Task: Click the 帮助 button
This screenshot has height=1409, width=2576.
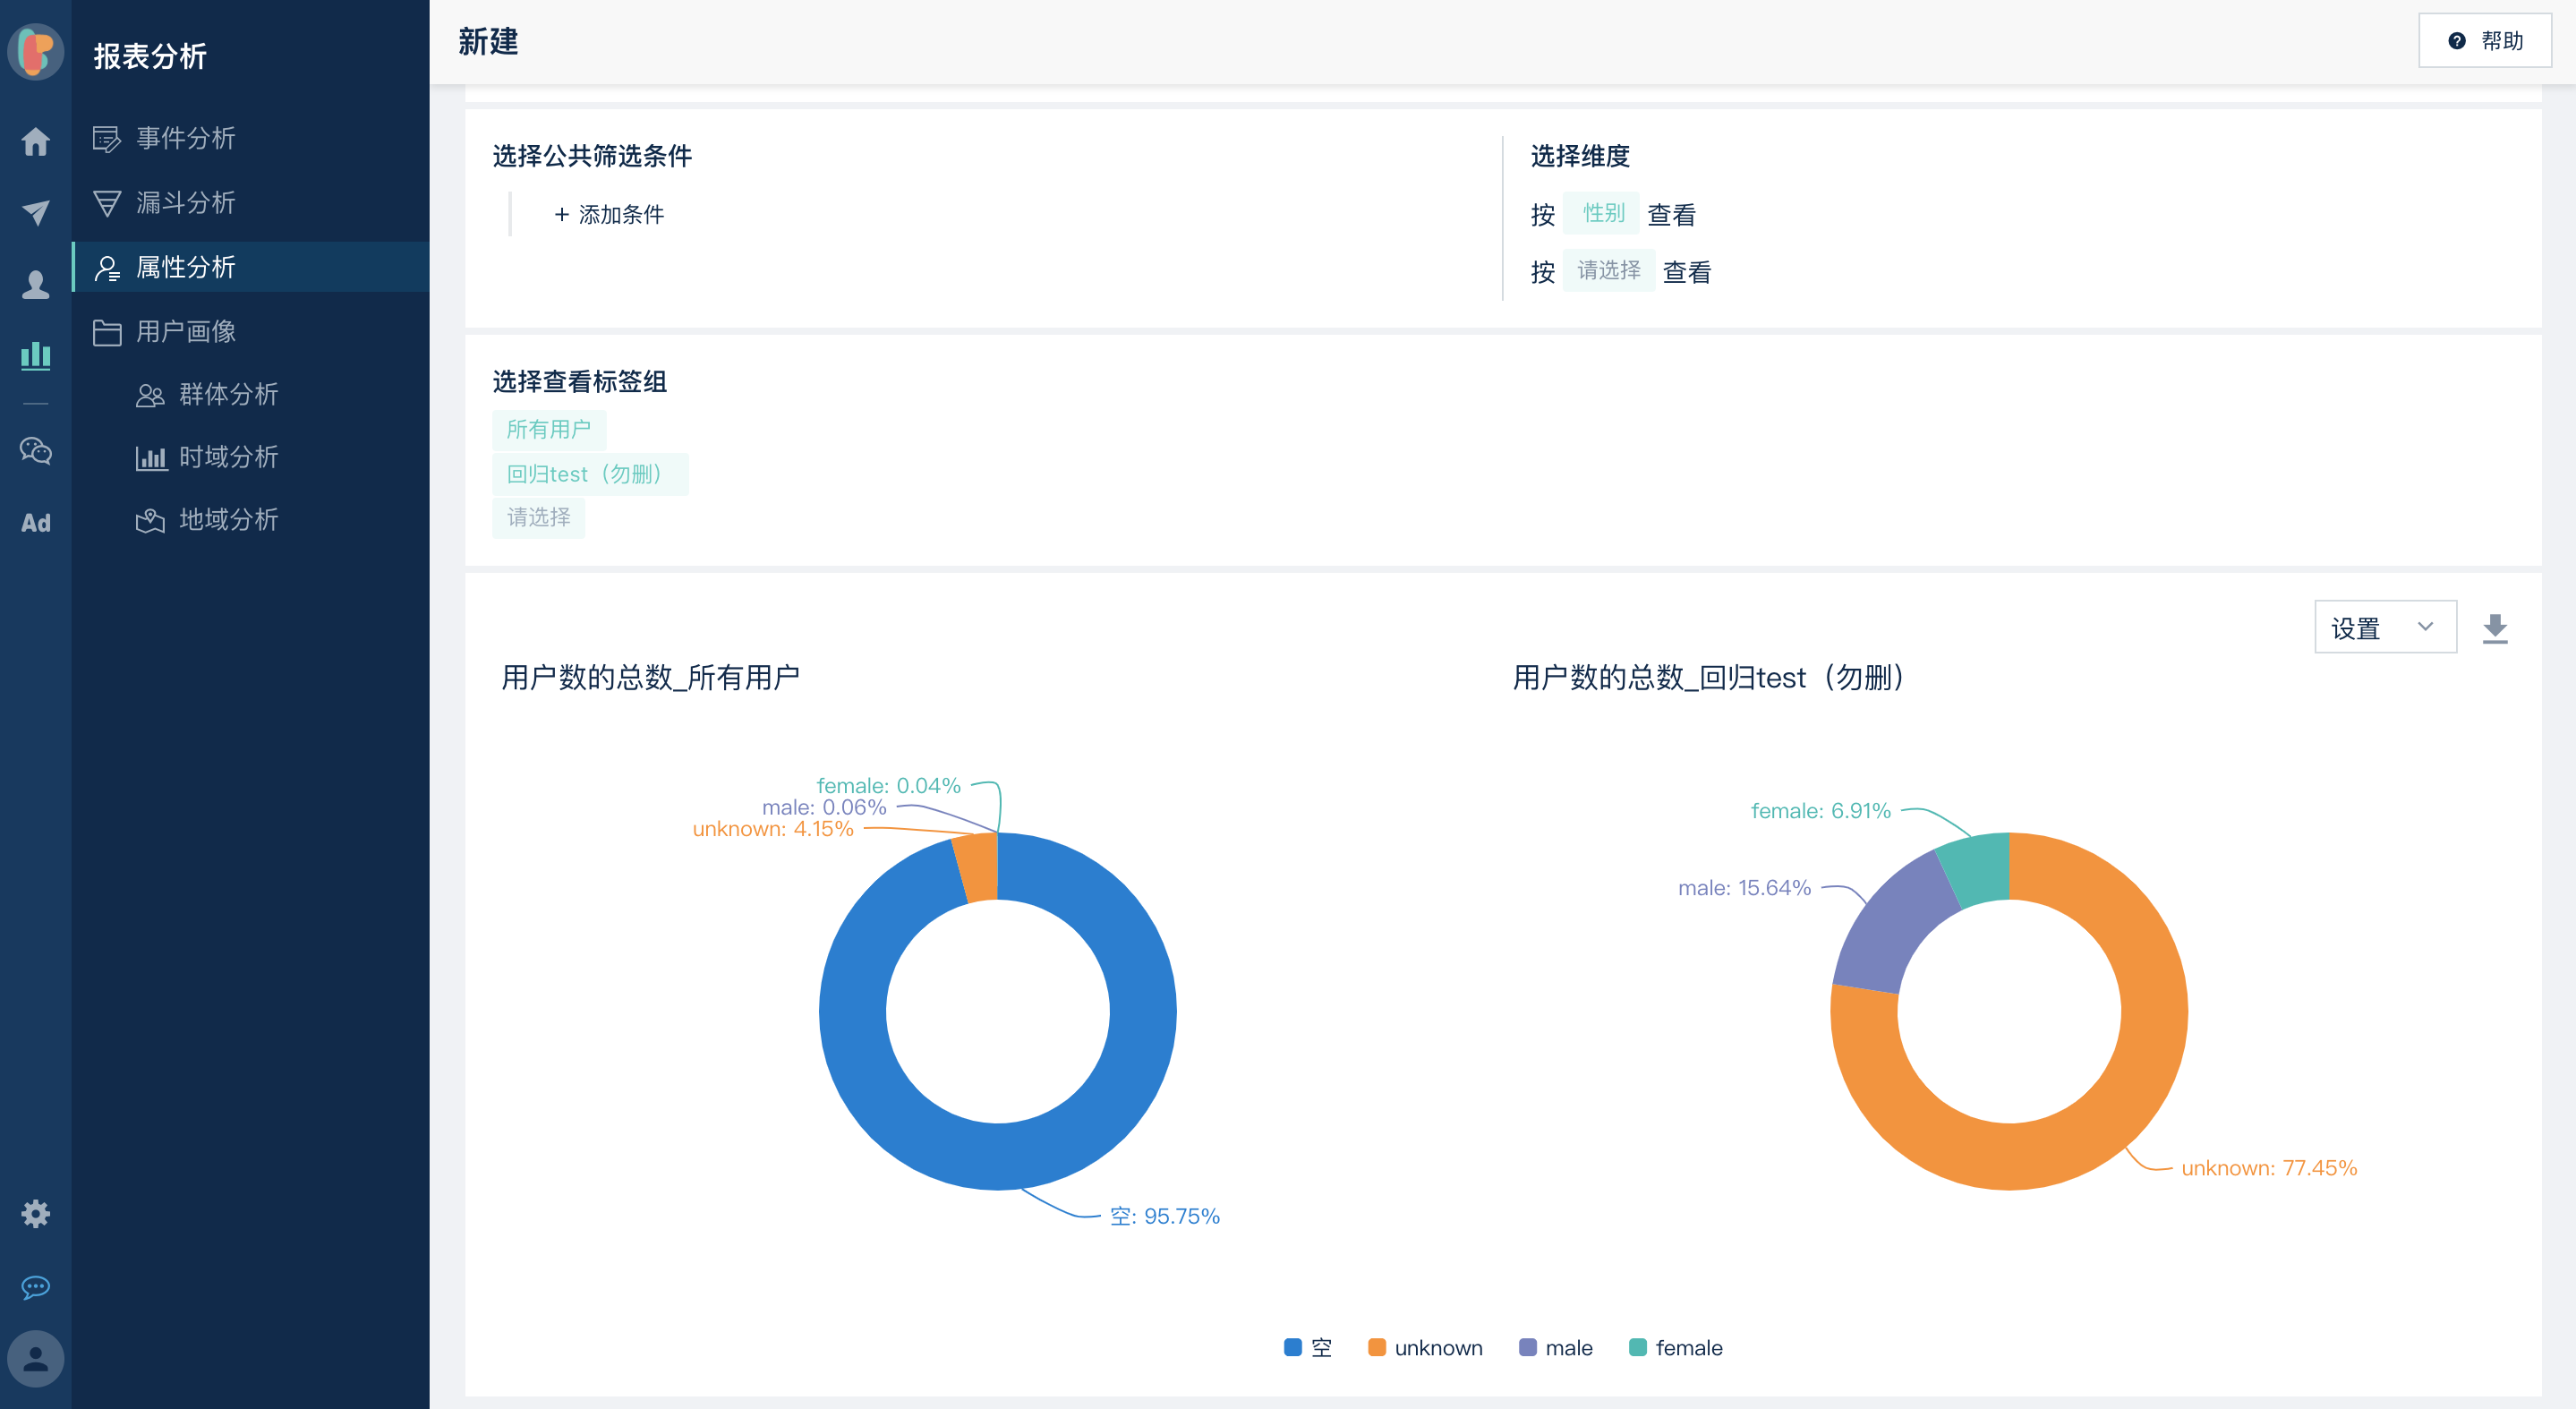Action: pyautogui.click(x=2484, y=41)
